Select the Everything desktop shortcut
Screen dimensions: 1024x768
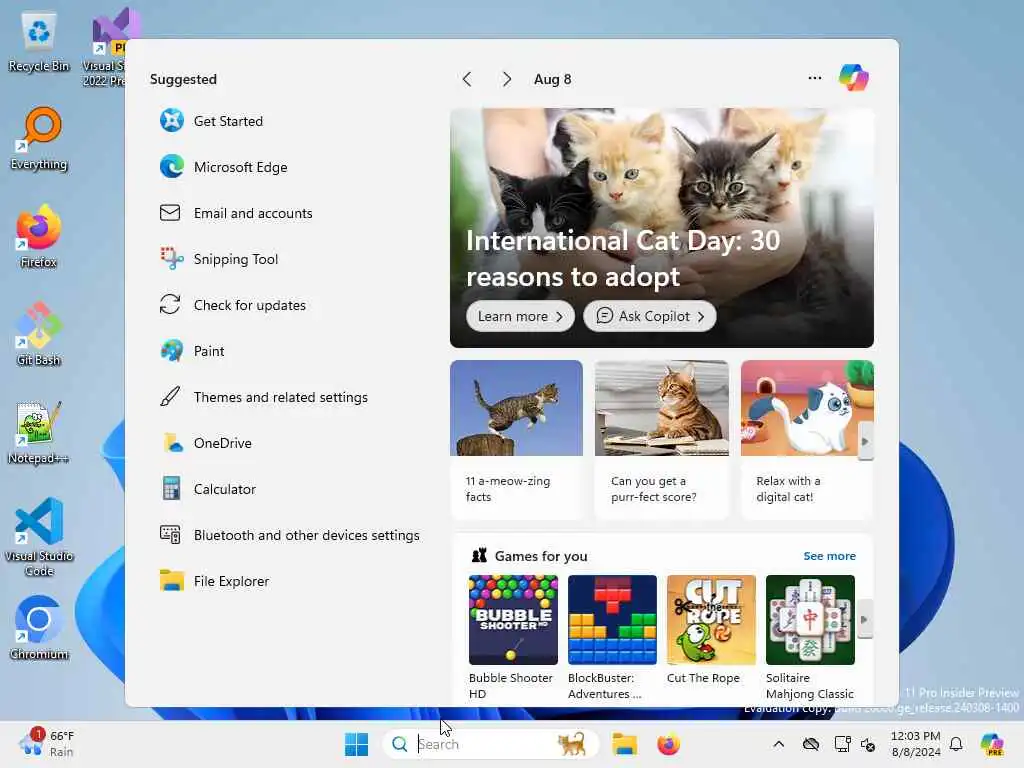point(39,139)
